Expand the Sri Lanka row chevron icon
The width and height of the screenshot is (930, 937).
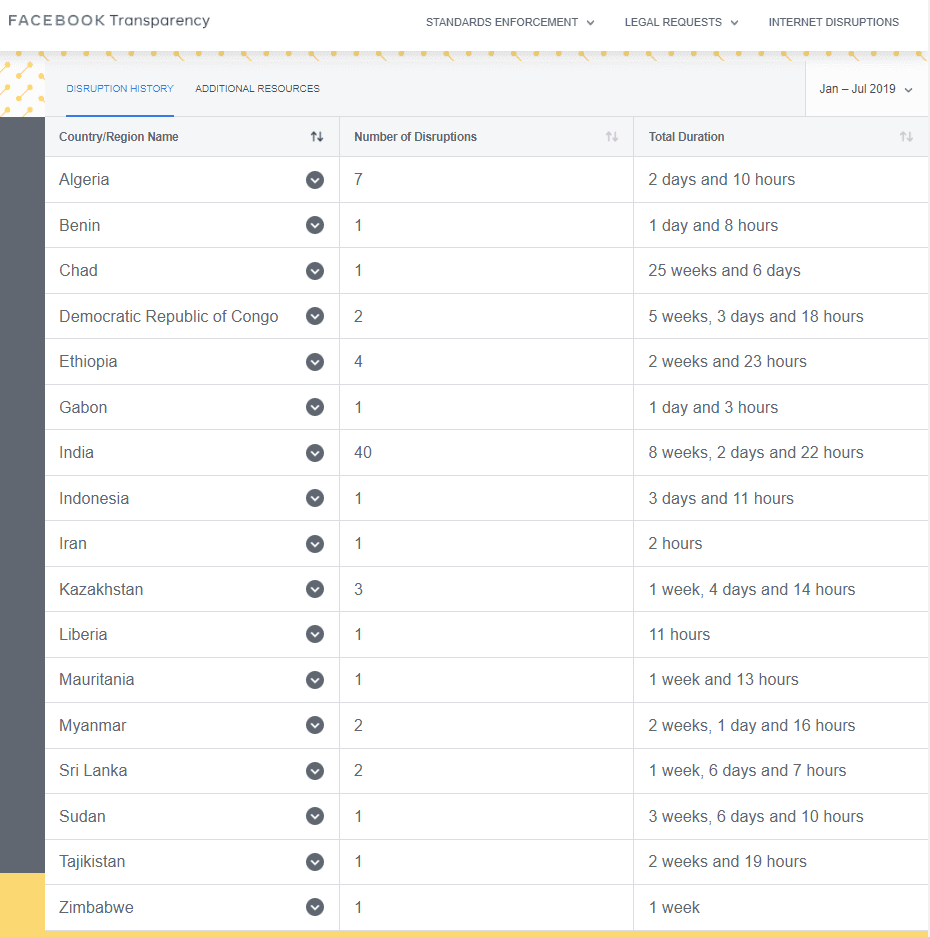click(315, 771)
